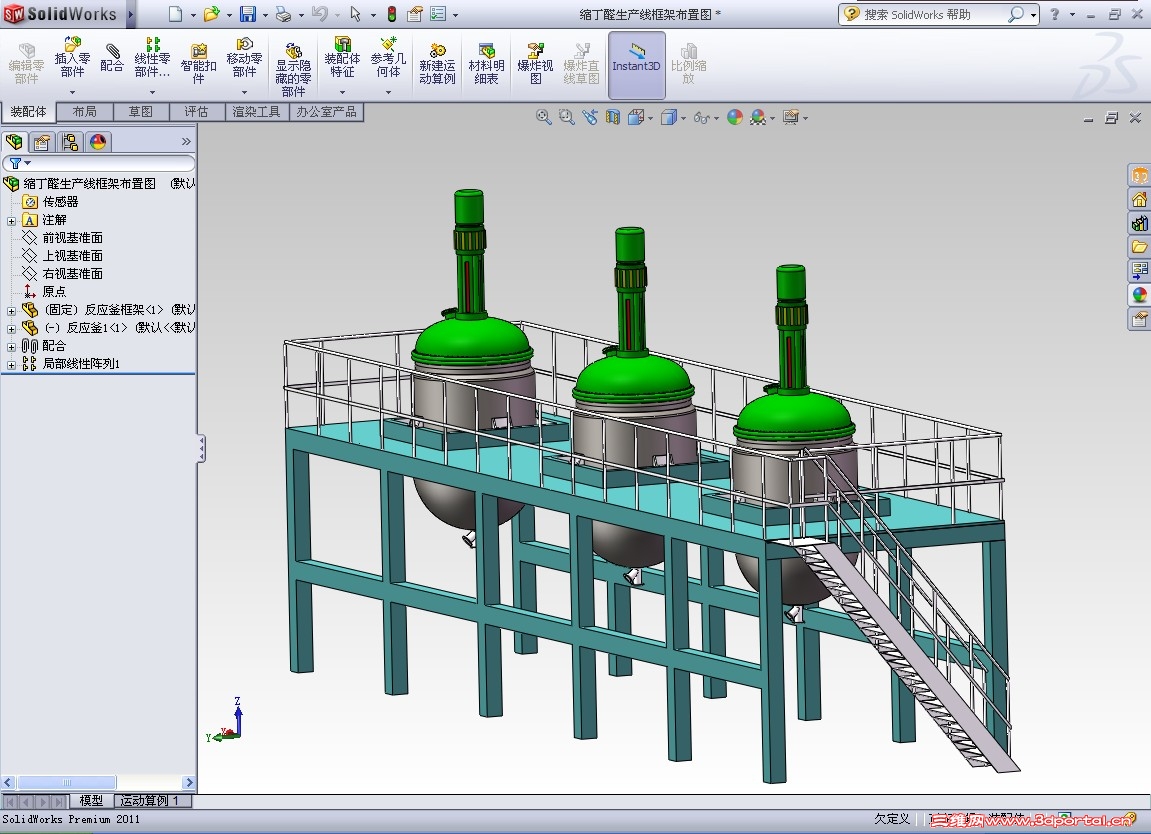
Task: Expand the 局部线性阵列1 tree node
Action: tap(11, 364)
